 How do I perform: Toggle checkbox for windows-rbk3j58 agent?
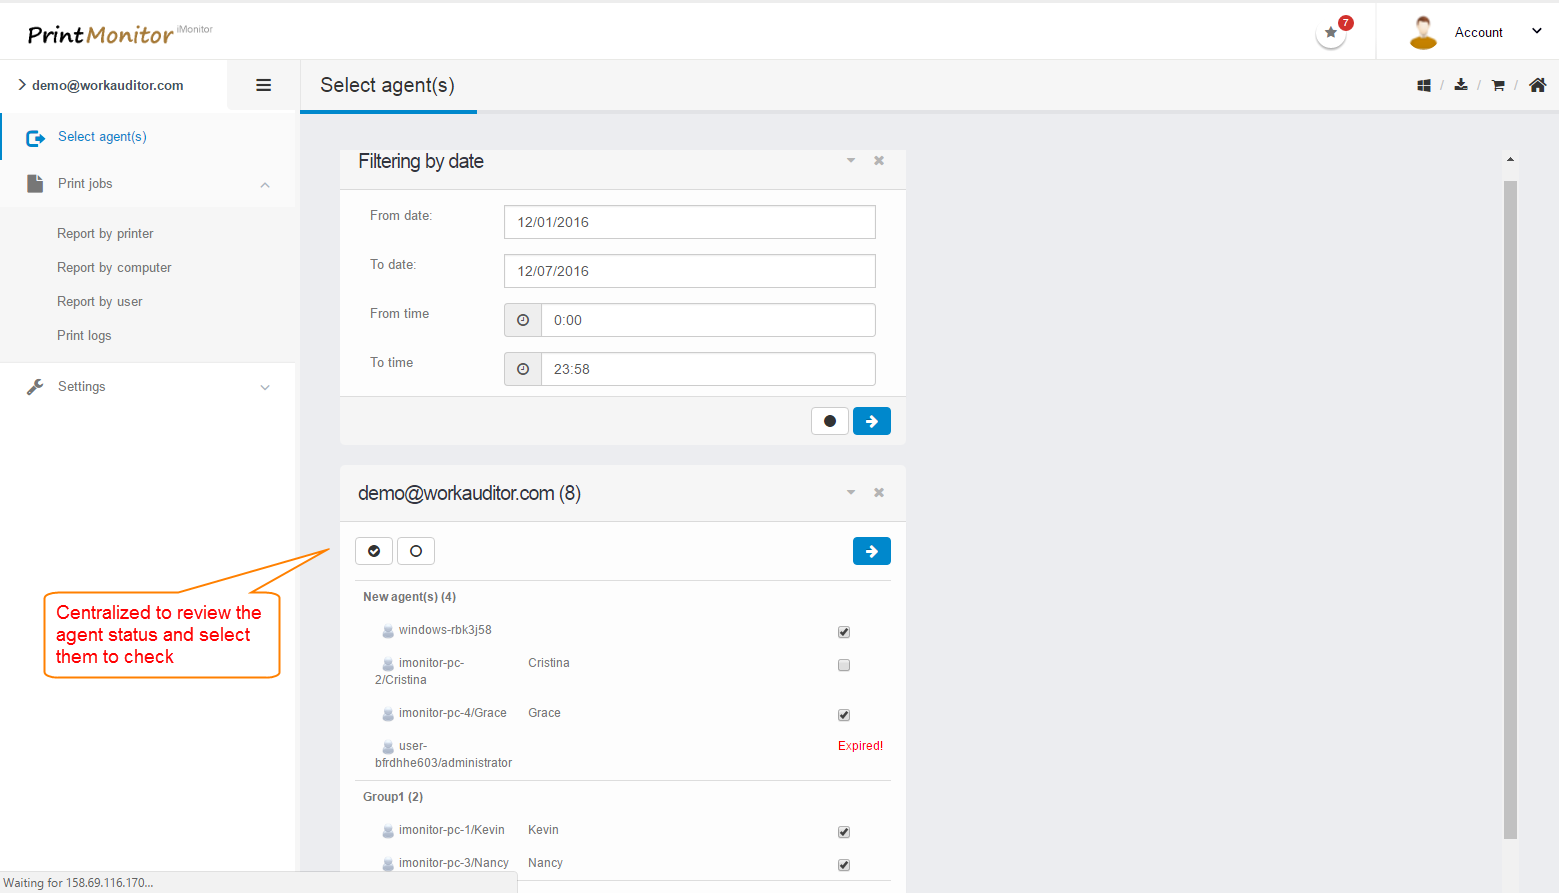[x=844, y=632]
